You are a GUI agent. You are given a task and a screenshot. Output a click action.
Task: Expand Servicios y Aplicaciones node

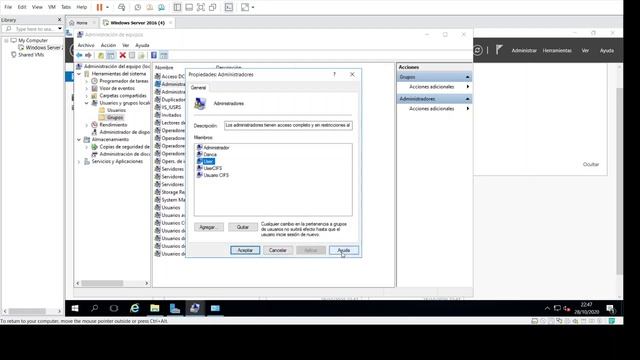pos(79,162)
